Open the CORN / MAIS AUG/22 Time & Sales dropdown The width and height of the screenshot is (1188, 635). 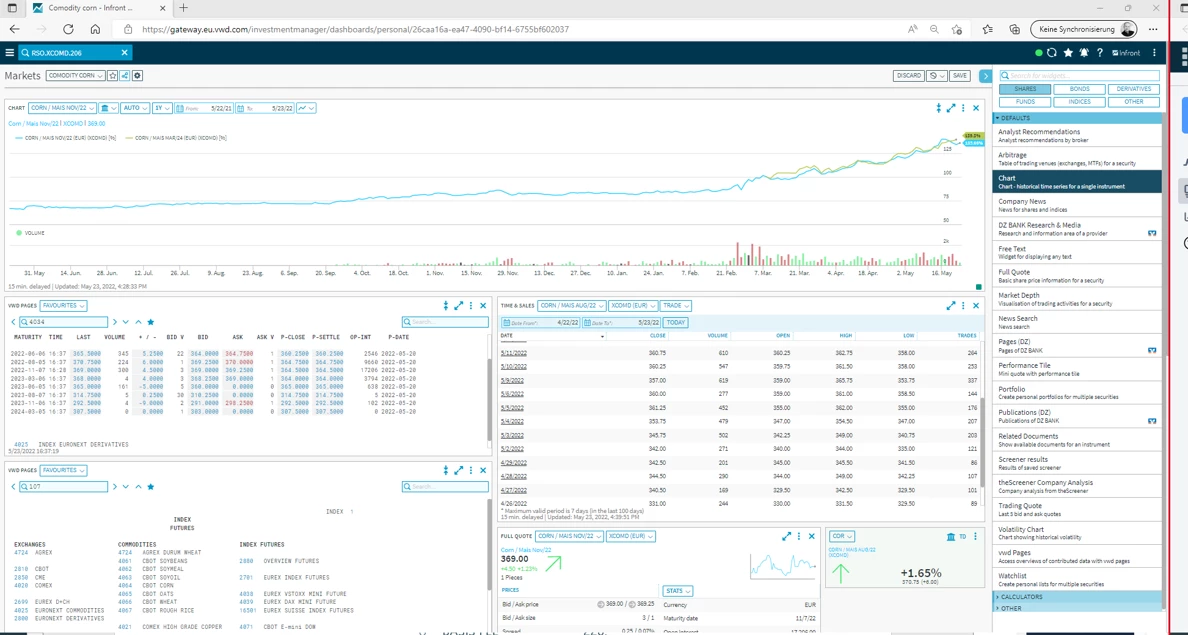(x=572, y=305)
